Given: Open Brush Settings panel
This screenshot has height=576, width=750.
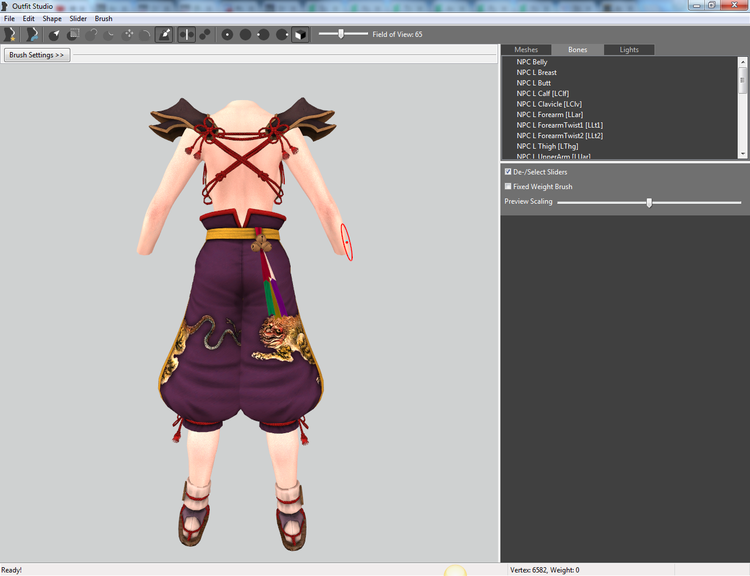Looking at the screenshot, I should (37, 55).
